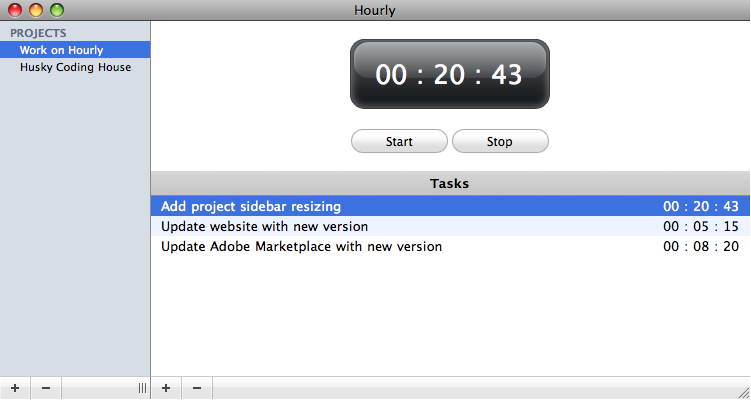
Task: Click the window resize corner grip
Action: 744,393
